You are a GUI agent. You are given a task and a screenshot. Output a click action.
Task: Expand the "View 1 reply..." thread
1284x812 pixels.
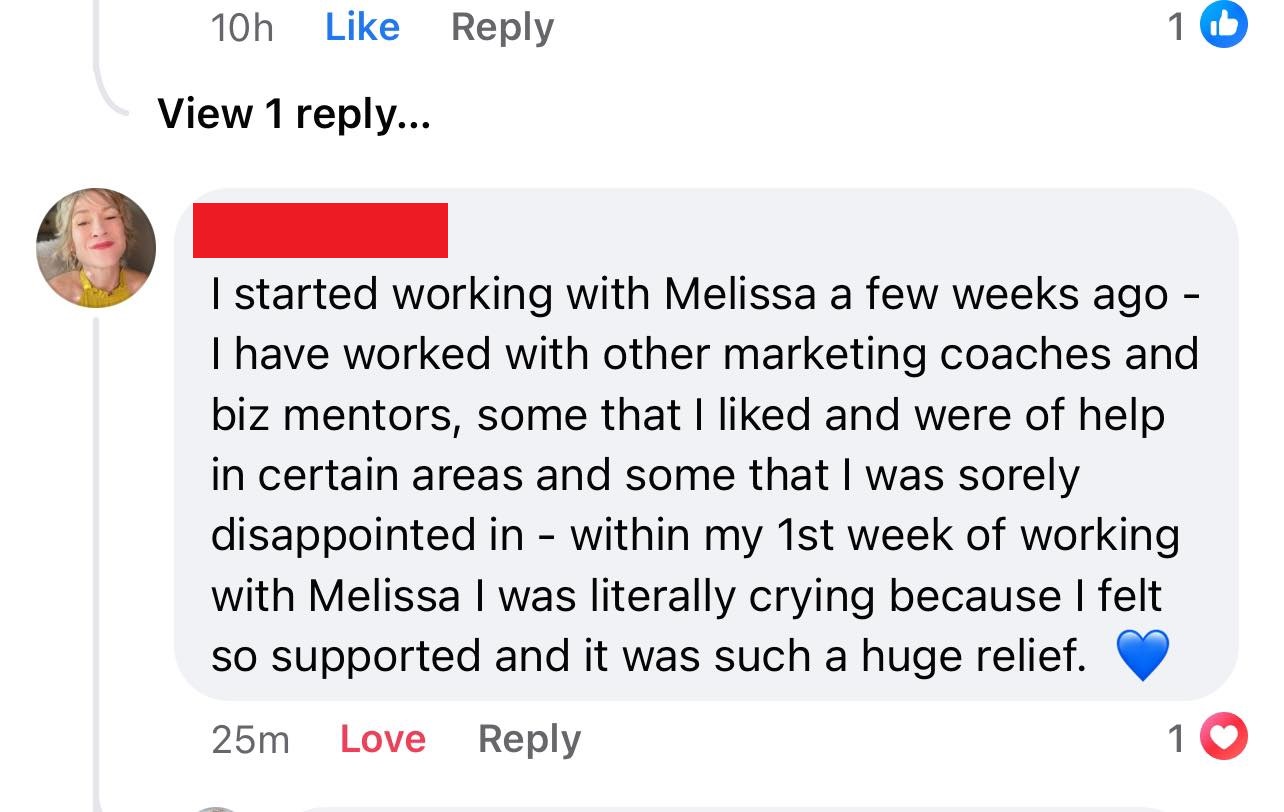[293, 115]
